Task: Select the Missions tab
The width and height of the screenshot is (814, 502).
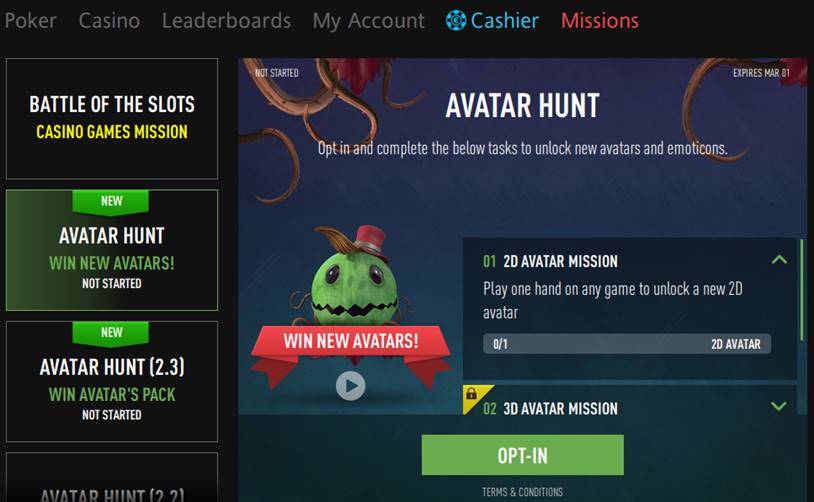Action: (x=600, y=21)
